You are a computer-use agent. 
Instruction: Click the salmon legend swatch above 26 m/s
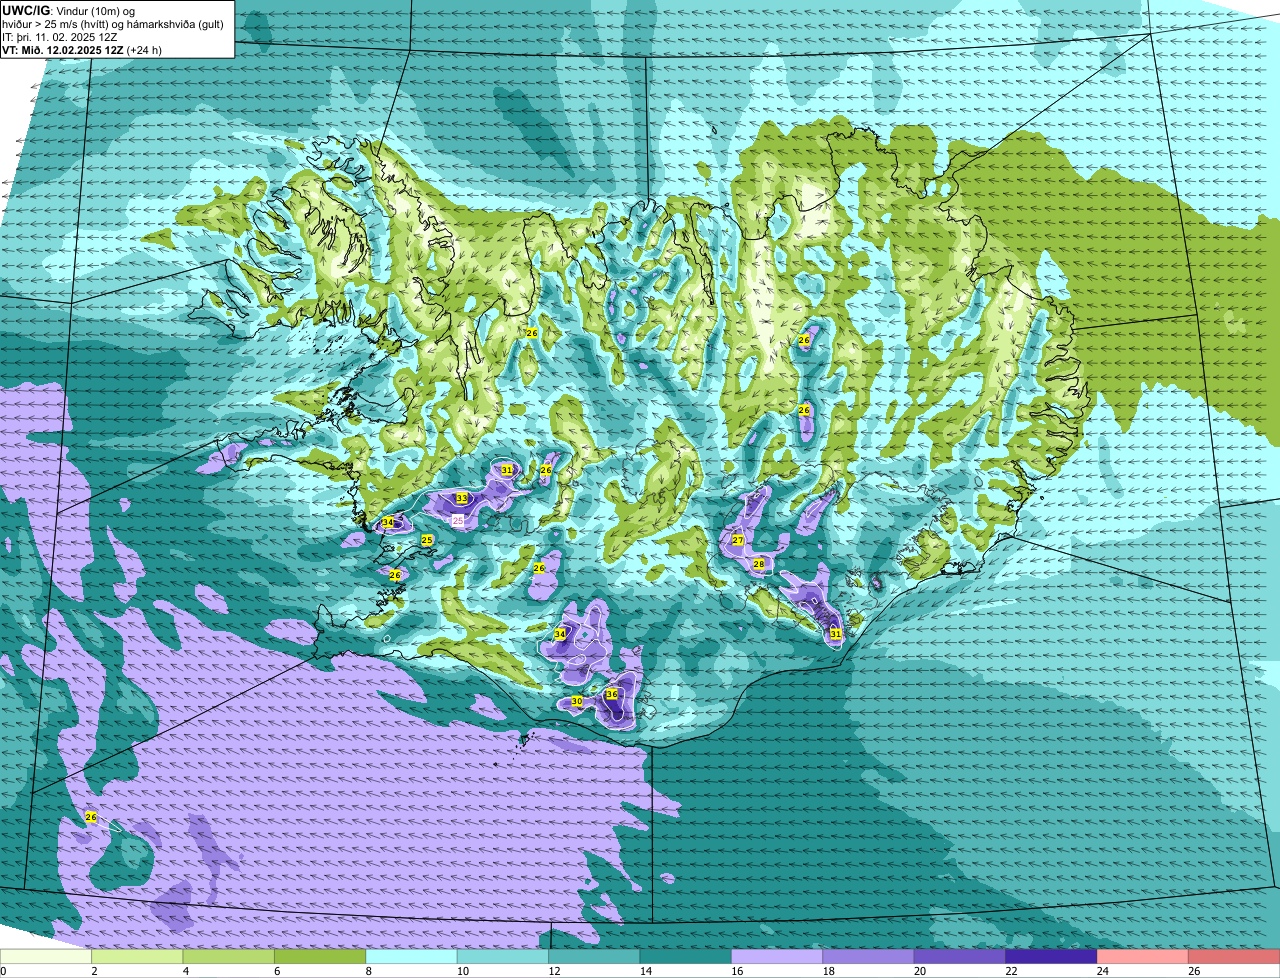click(1234, 957)
